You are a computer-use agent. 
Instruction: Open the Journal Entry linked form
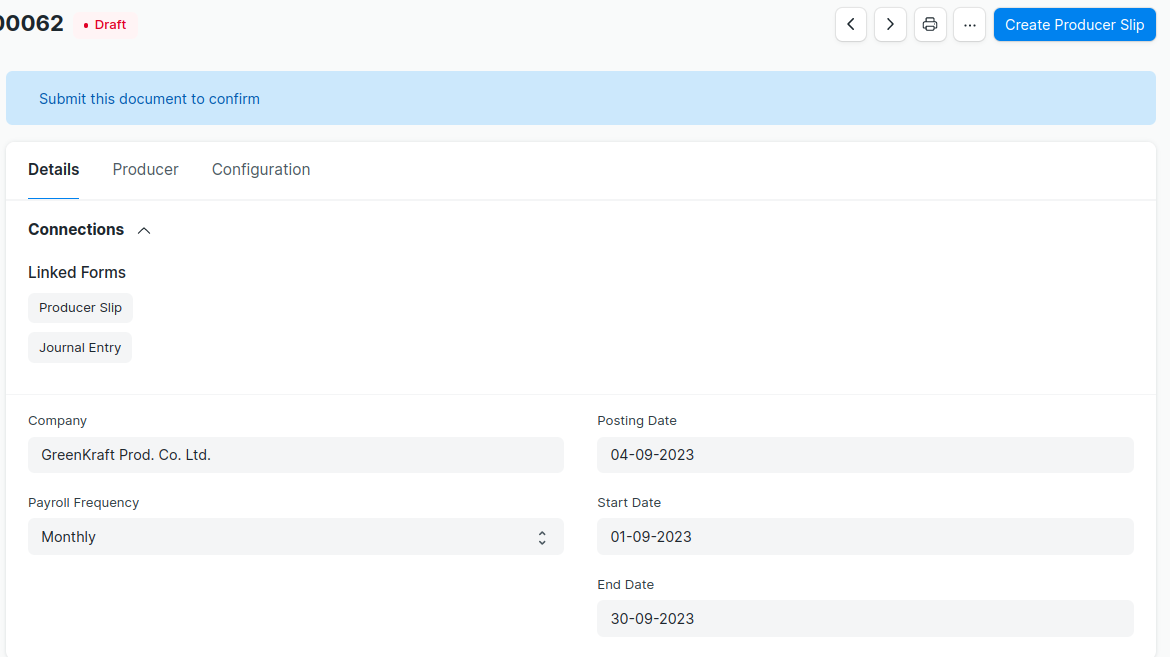click(x=80, y=348)
